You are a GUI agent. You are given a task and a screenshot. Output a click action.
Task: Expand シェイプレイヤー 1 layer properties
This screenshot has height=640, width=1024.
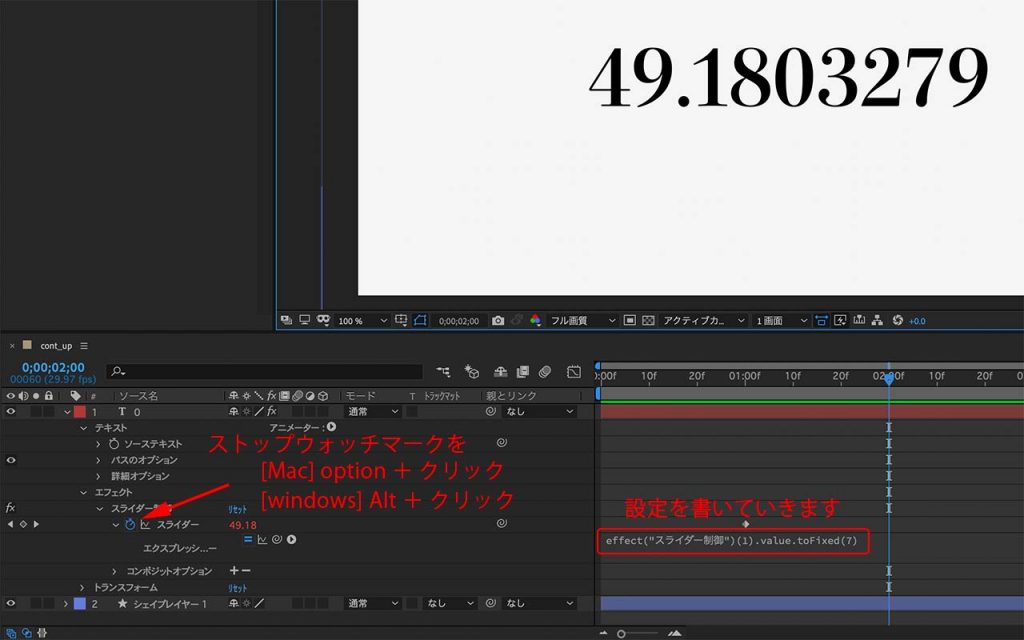pyautogui.click(x=65, y=603)
